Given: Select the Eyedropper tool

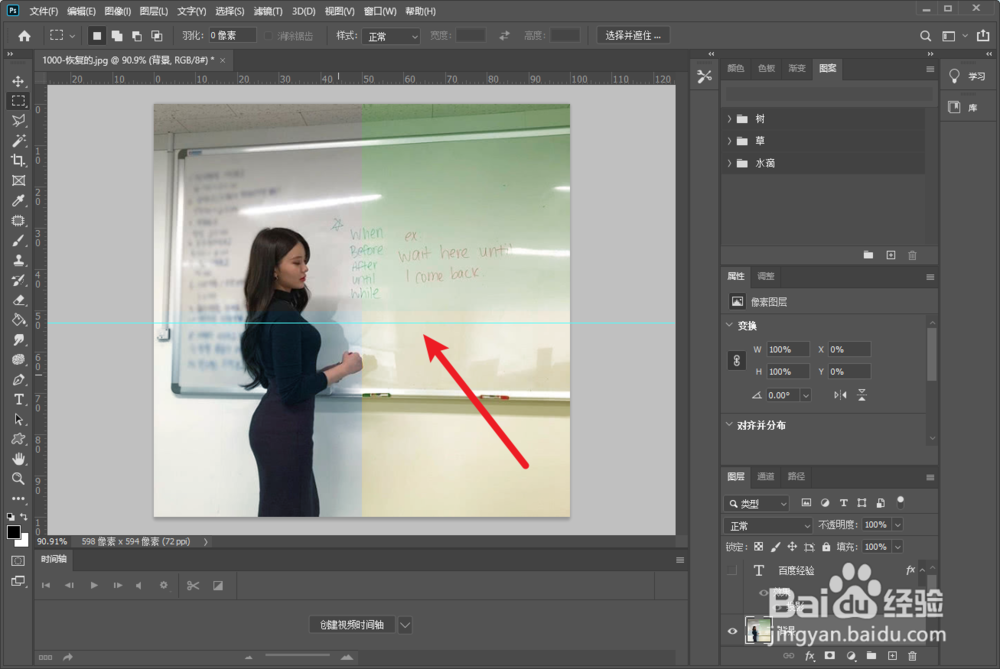Looking at the screenshot, I should (x=18, y=200).
